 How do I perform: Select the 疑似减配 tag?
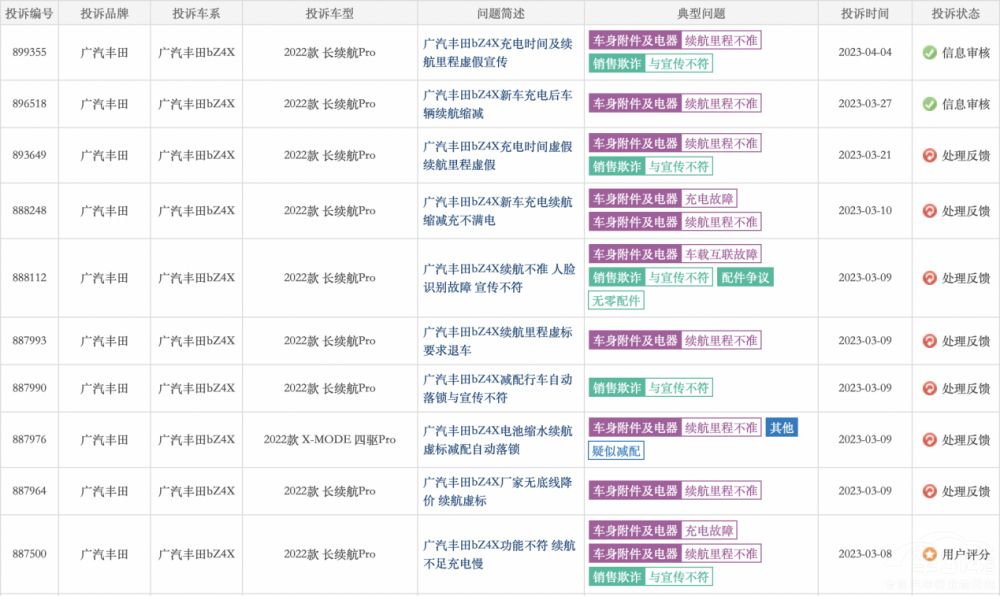pyautogui.click(x=616, y=451)
